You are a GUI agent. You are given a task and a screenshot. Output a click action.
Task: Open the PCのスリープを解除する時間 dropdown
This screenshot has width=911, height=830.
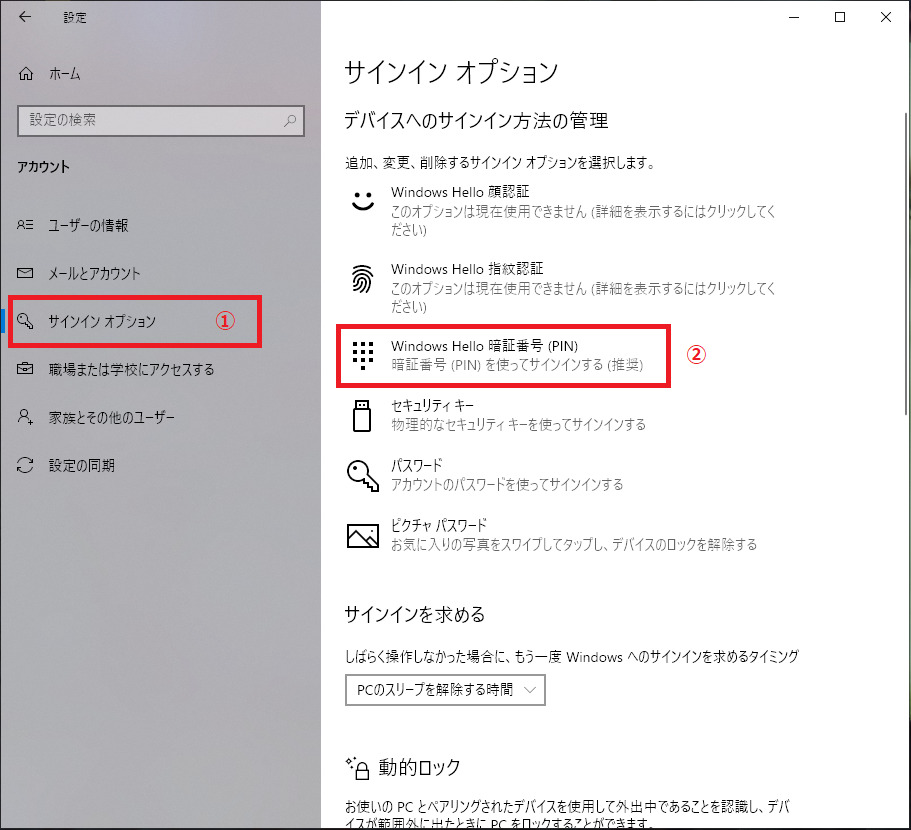pos(445,690)
